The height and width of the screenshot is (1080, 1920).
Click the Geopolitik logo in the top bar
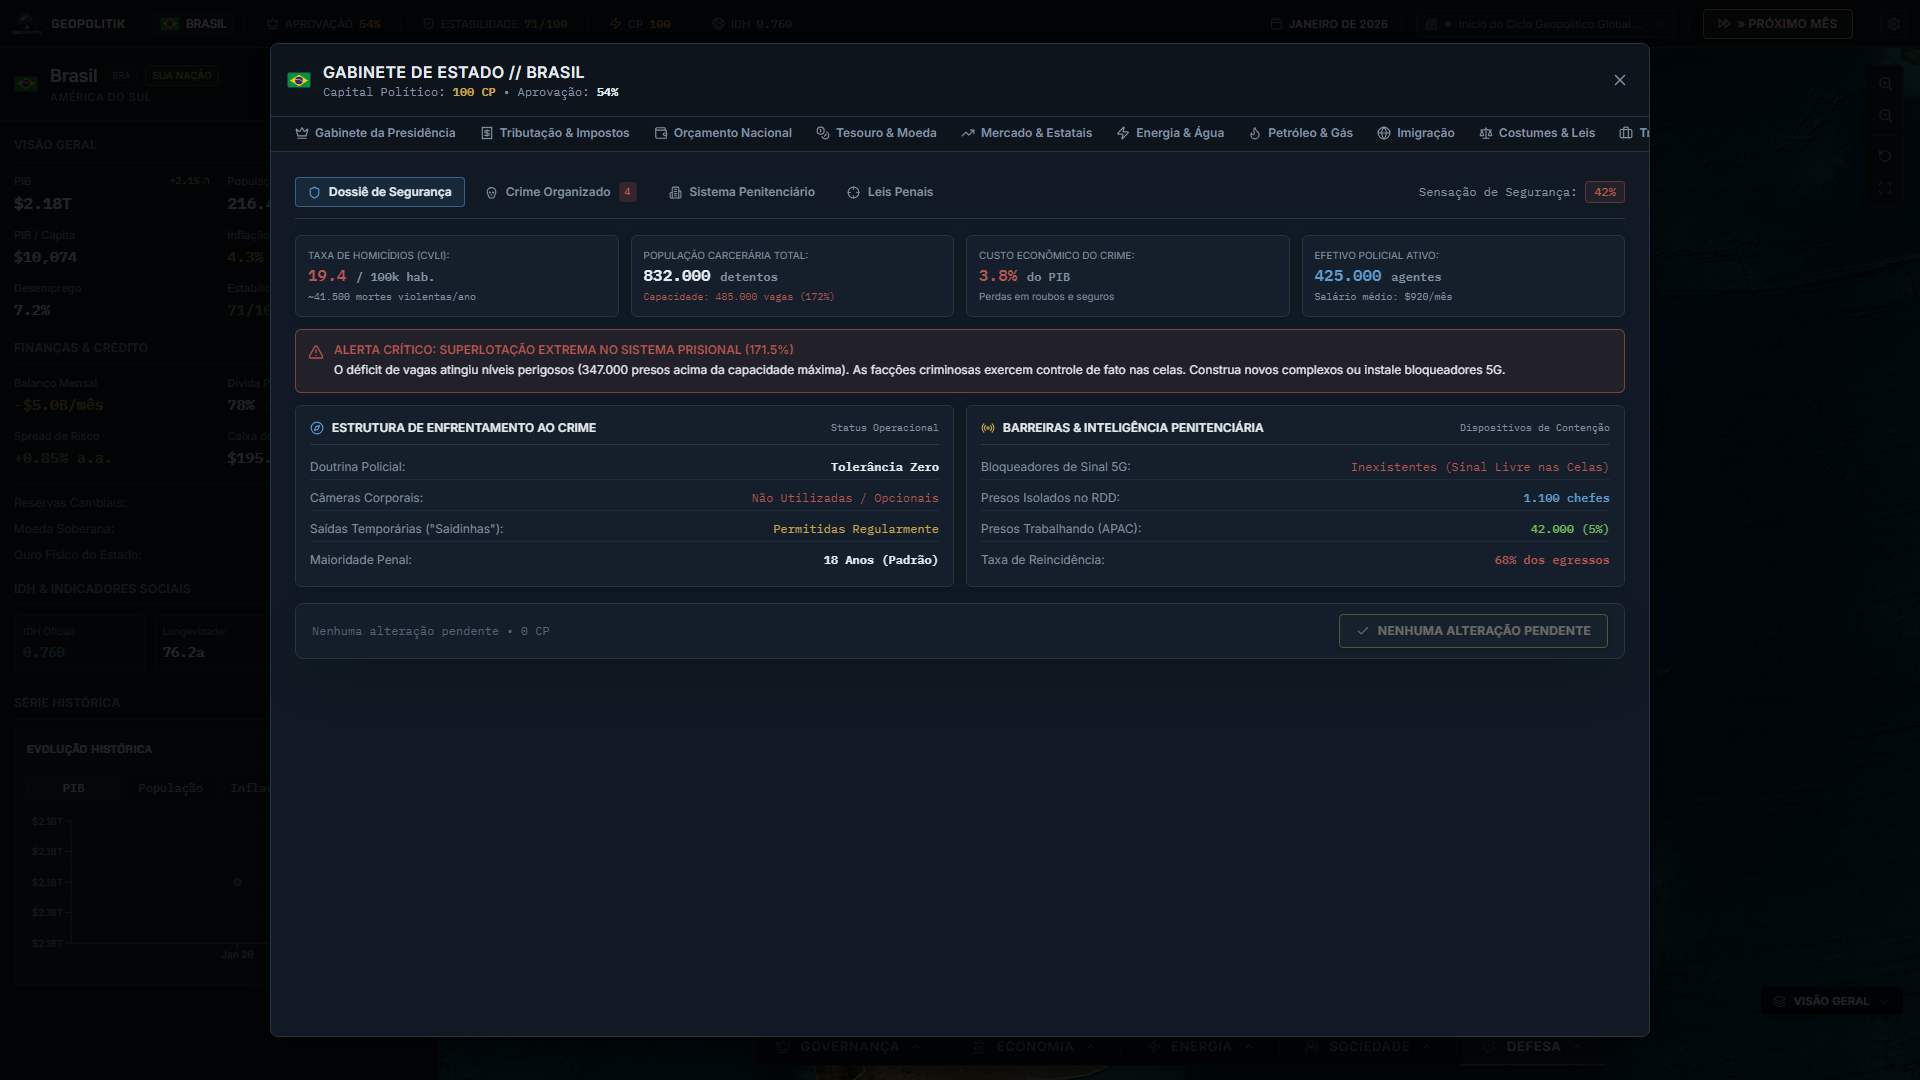coord(27,24)
